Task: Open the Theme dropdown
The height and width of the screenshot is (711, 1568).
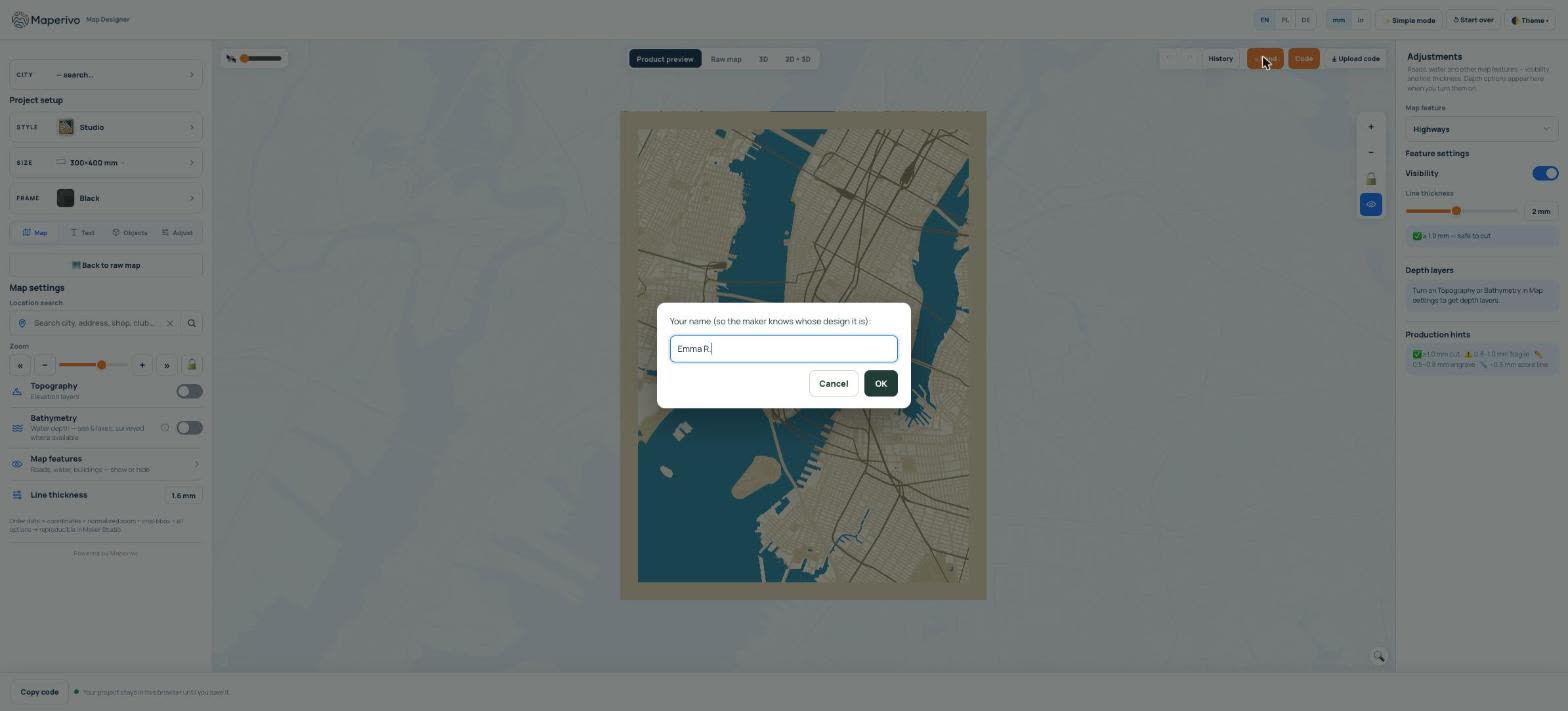Action: pos(1530,20)
